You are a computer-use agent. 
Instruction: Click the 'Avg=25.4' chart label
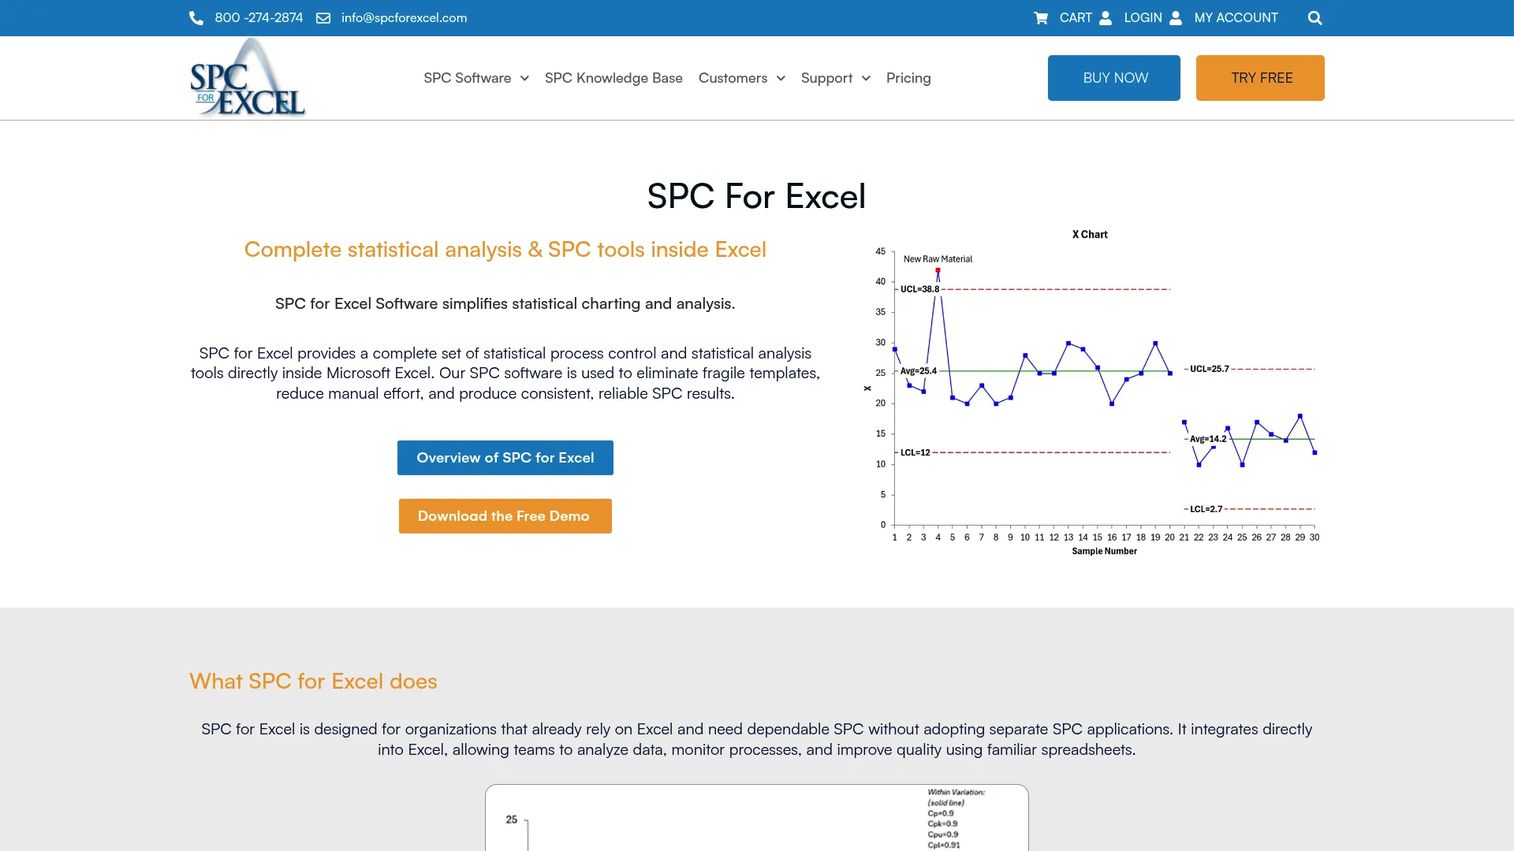click(918, 371)
